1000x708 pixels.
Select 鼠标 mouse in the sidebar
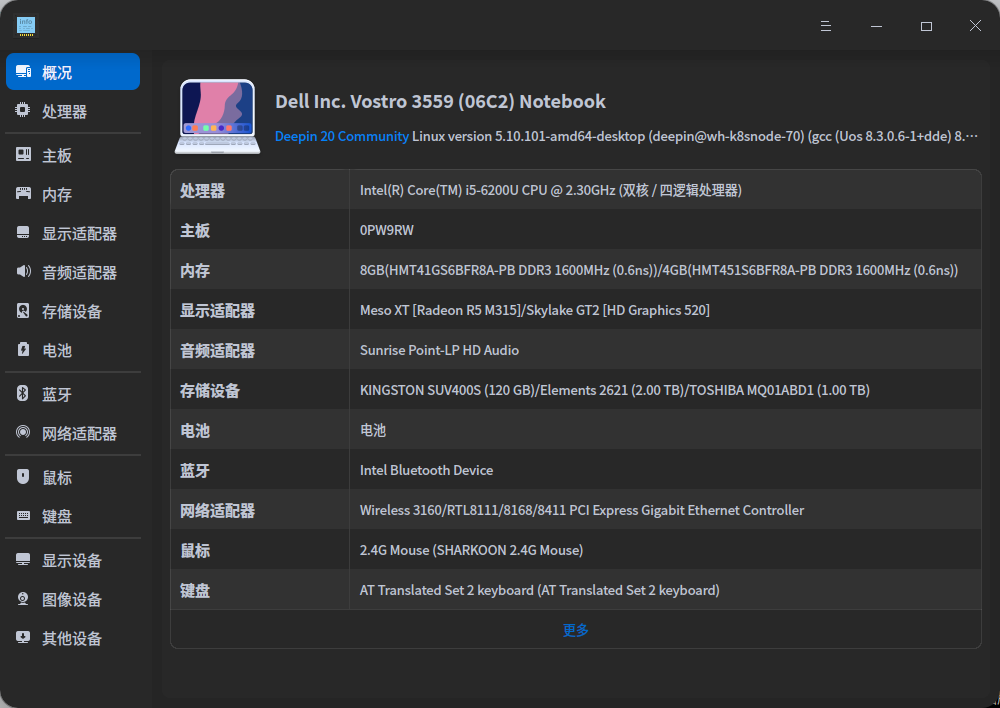(73, 477)
